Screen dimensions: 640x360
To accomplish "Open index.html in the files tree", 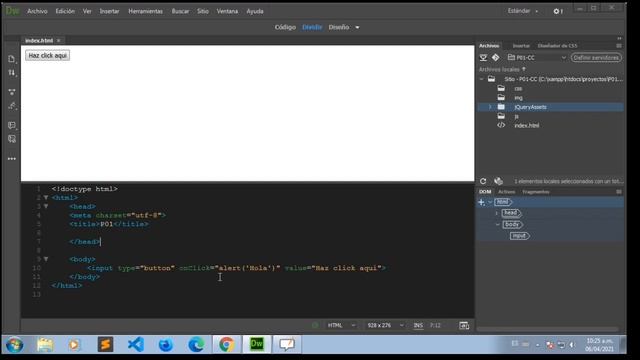I will (x=527, y=126).
